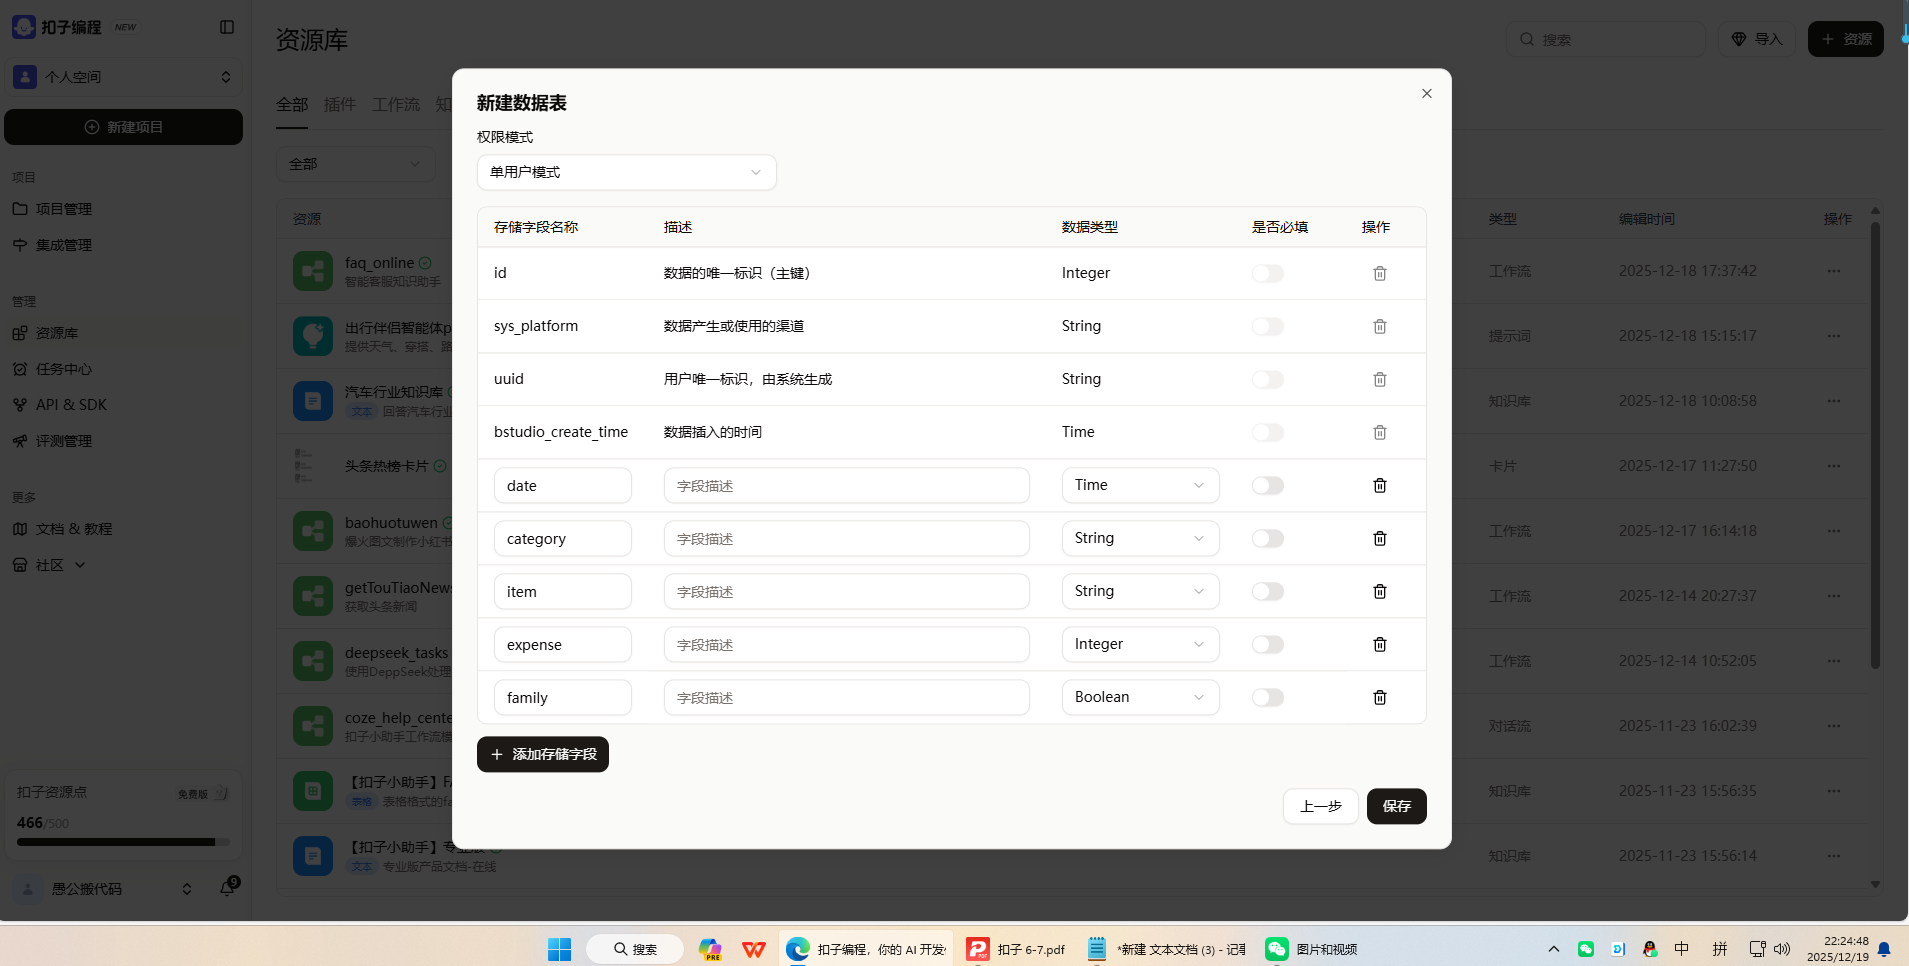Toggle required switch for expense field

pos(1268,644)
